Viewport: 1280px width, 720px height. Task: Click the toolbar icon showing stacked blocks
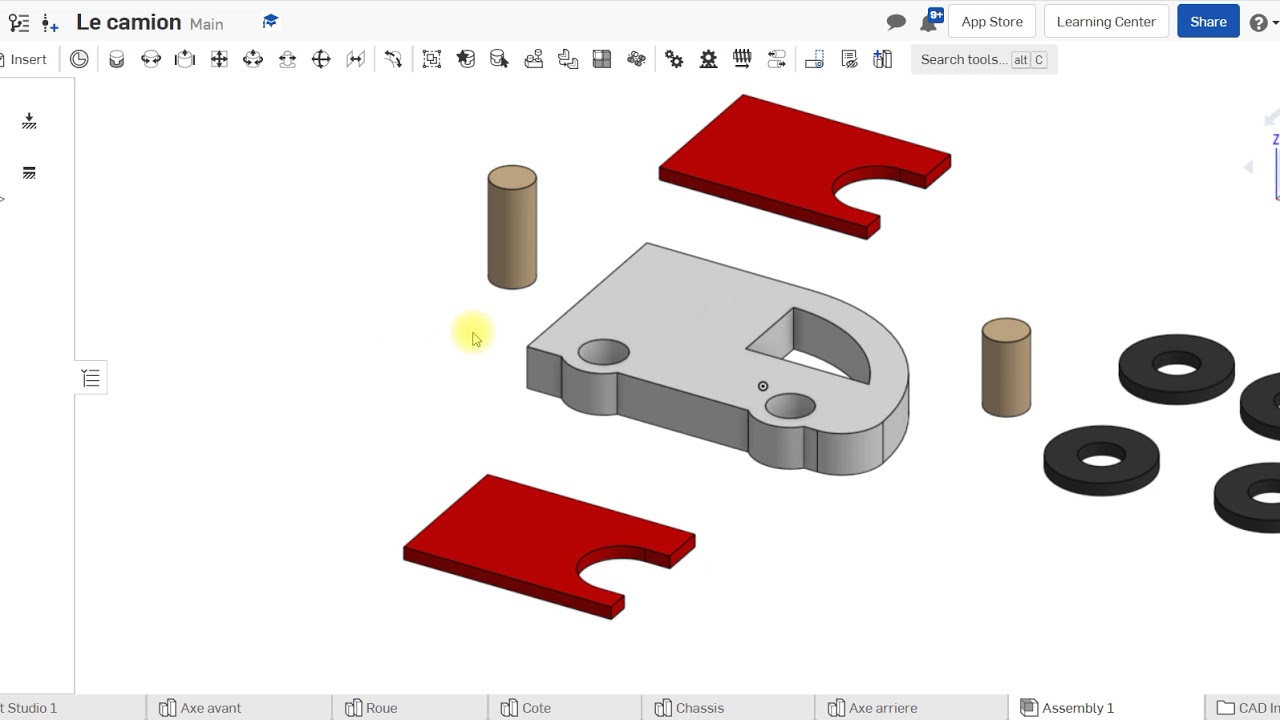tap(534, 59)
